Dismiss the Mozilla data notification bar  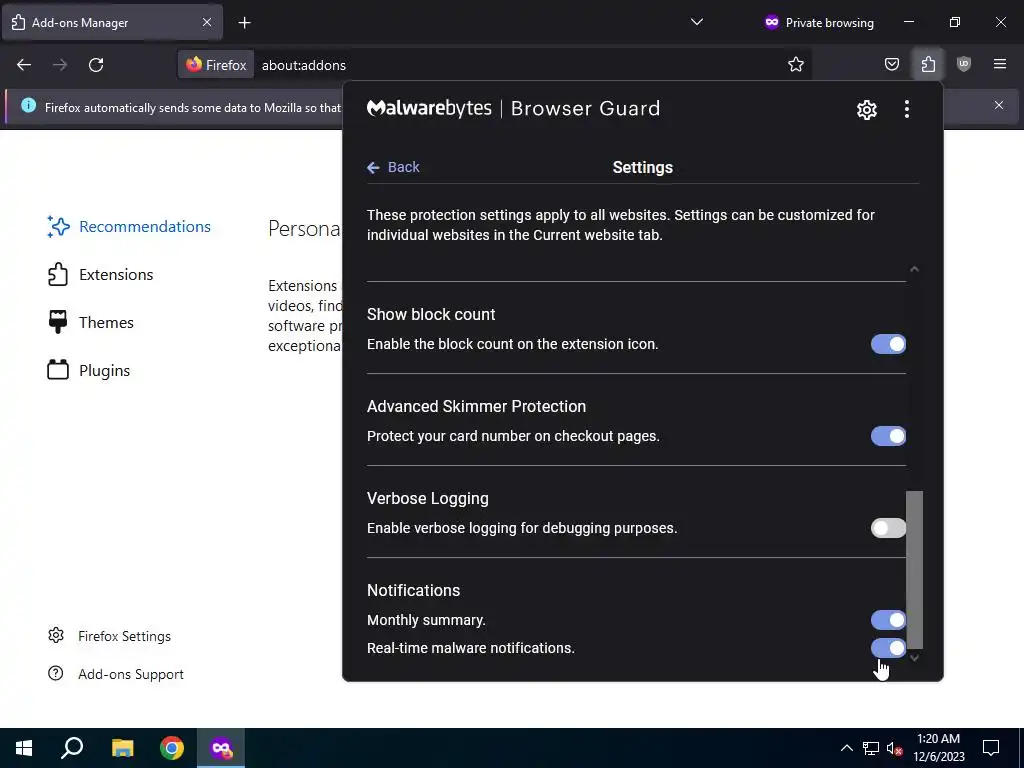point(999,105)
